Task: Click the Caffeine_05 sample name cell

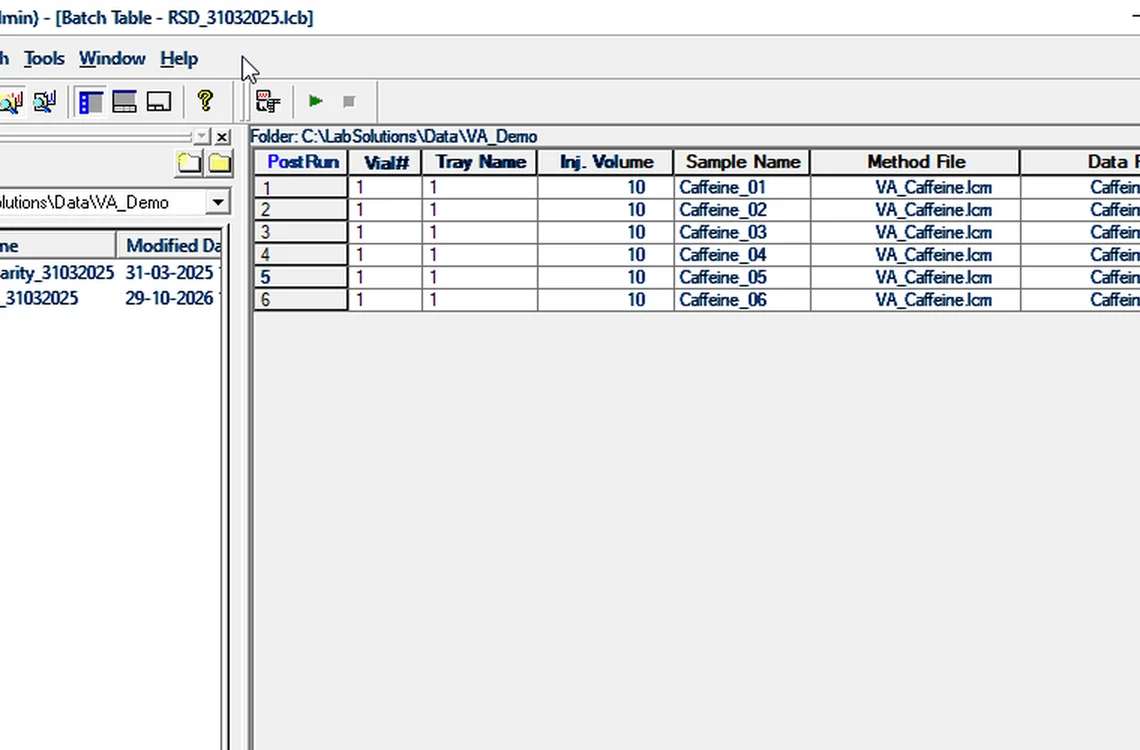Action: (742, 278)
